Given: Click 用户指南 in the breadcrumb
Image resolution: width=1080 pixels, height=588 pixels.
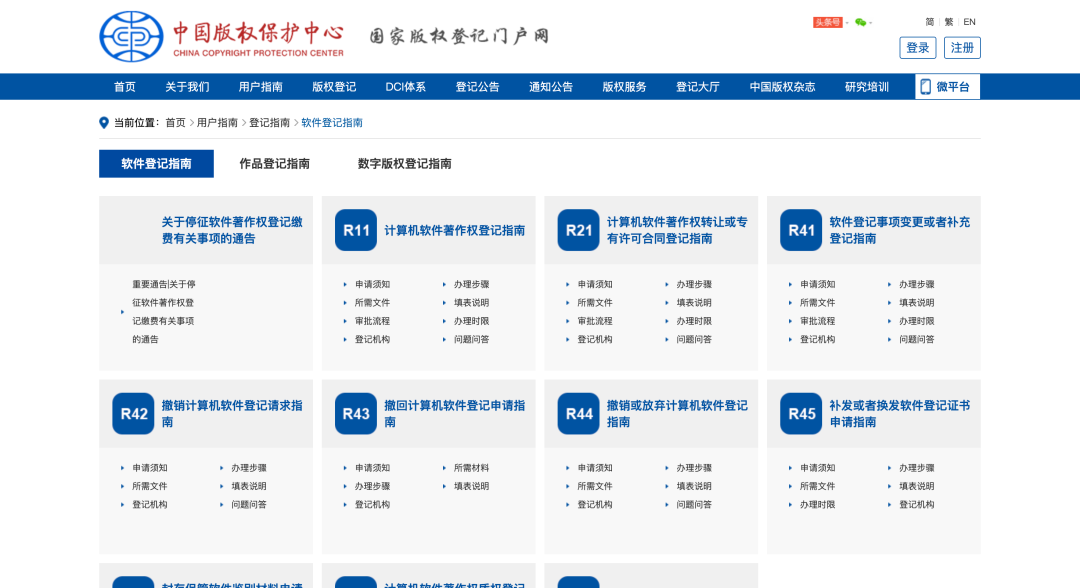Looking at the screenshot, I should coord(217,123).
